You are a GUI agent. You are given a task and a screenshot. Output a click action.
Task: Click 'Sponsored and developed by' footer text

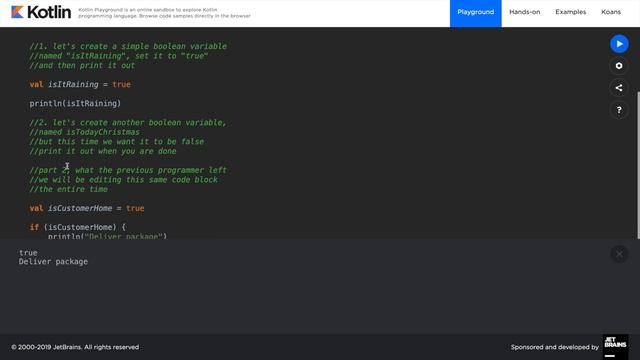tap(555, 347)
